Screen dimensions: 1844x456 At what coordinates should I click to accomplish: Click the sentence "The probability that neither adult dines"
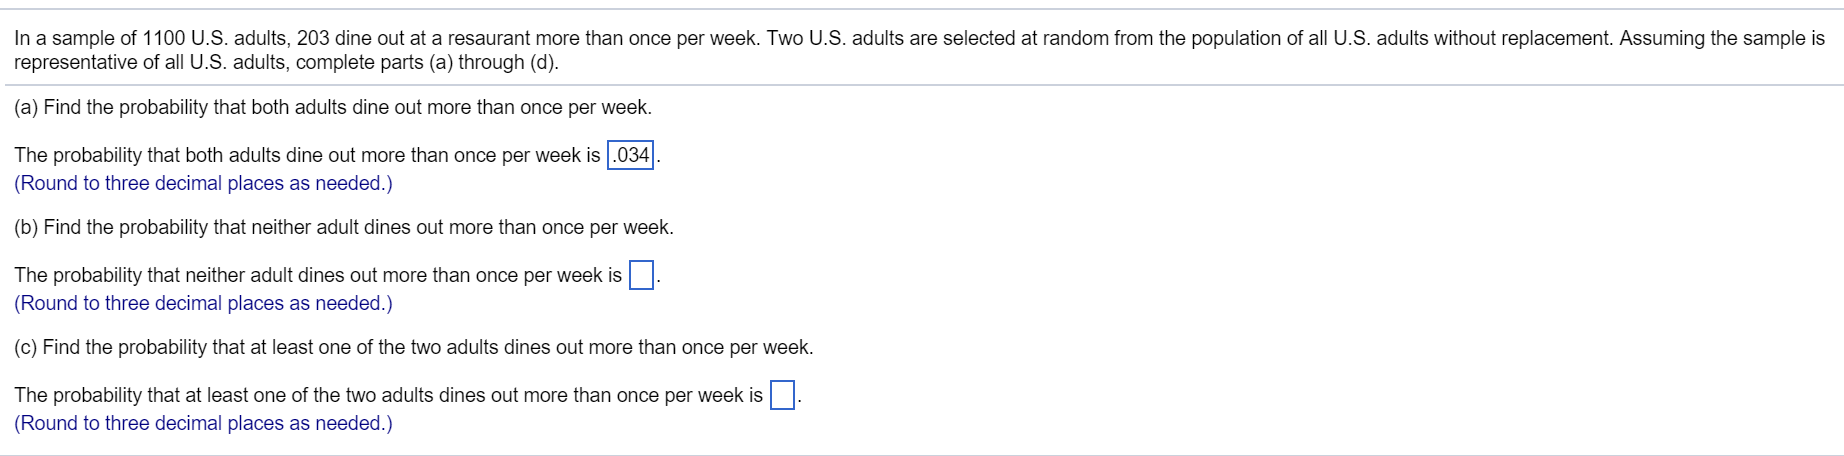click(x=317, y=275)
